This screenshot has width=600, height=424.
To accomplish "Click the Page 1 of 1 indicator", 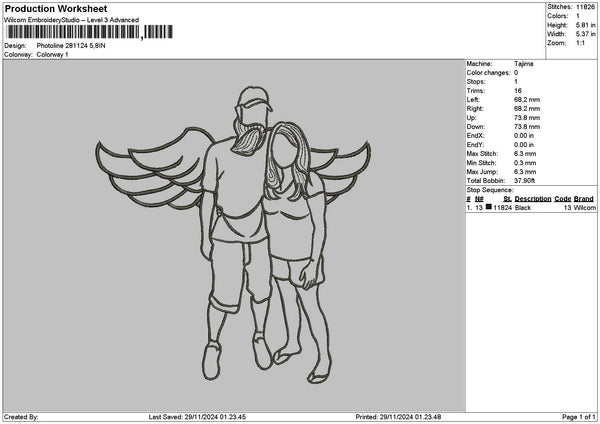I will tap(579, 417).
